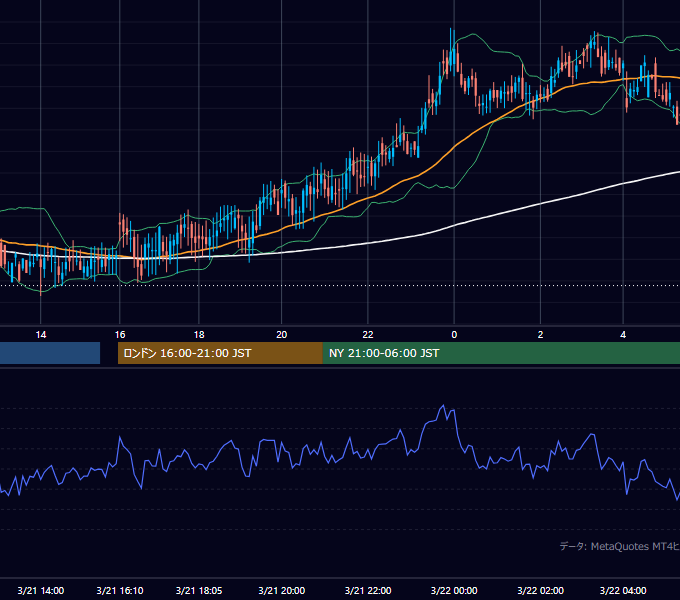
Task: Select the blue session bar before London
Action: point(50,353)
